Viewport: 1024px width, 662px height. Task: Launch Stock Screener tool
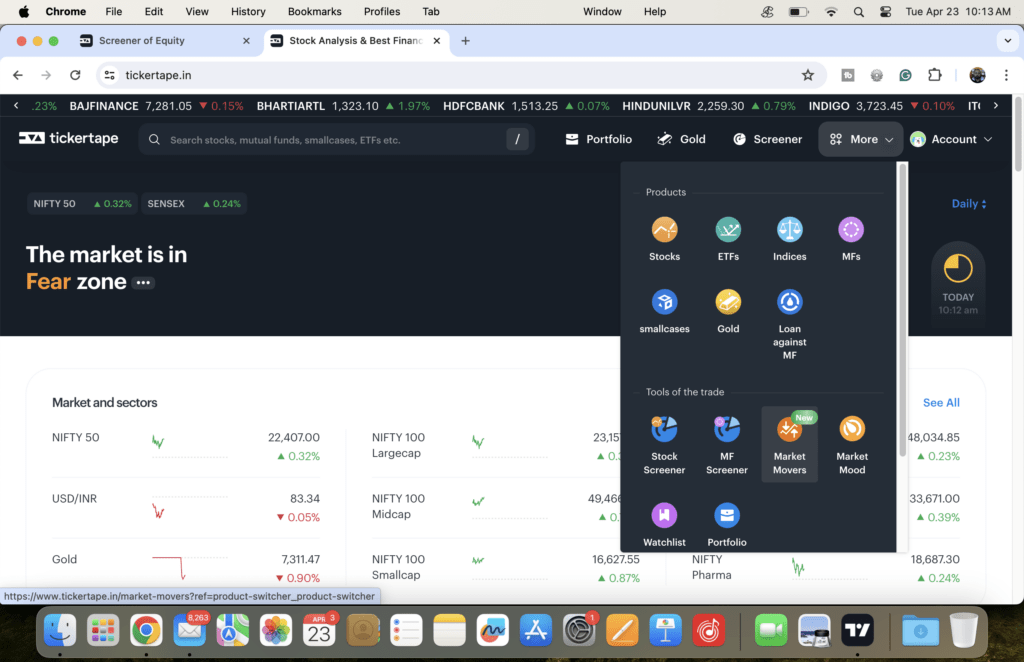point(664,445)
